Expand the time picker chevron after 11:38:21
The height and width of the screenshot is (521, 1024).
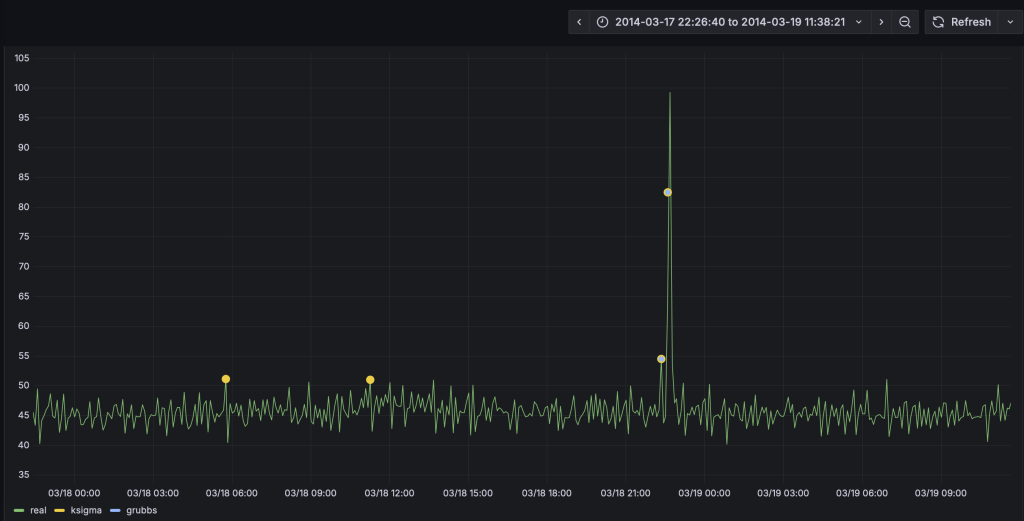(x=858, y=22)
